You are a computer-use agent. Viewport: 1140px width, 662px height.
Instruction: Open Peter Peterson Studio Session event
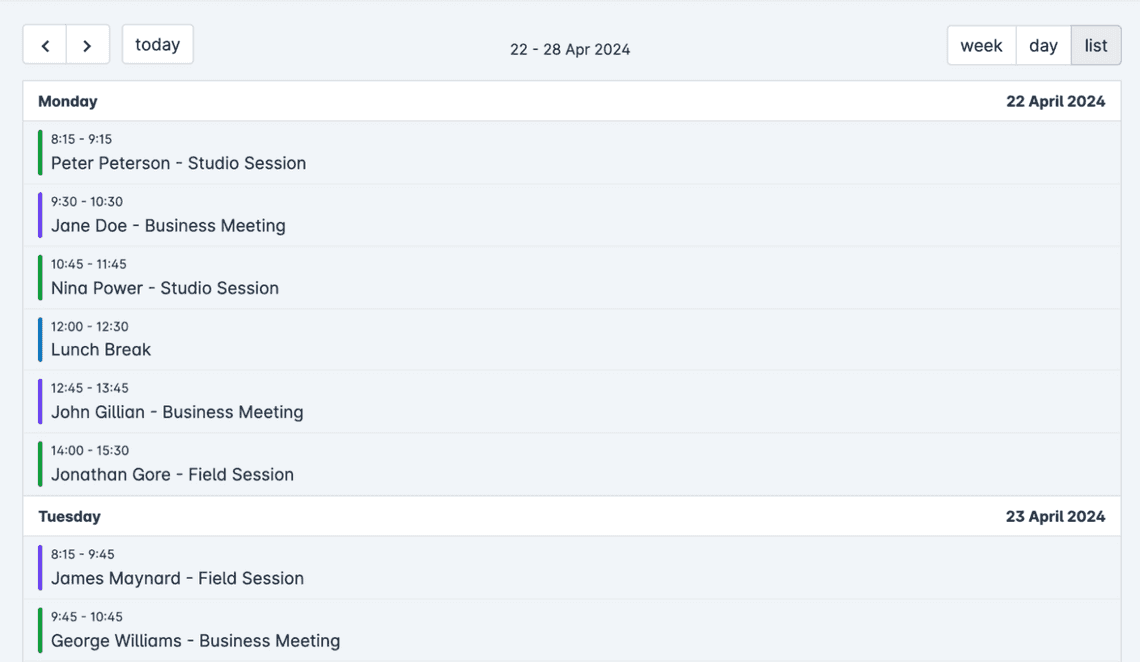[571, 153]
